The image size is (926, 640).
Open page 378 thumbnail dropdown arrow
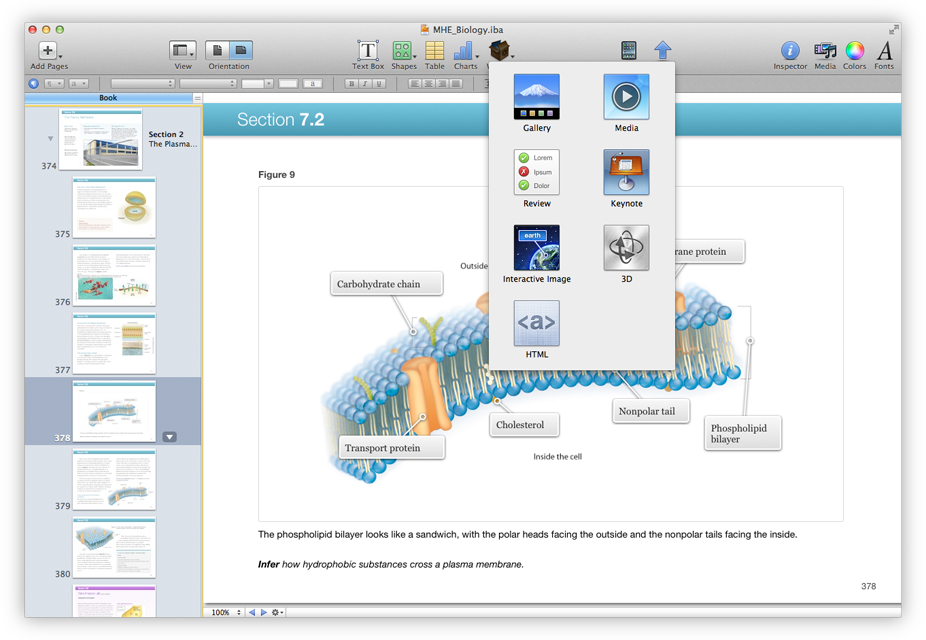tap(169, 437)
